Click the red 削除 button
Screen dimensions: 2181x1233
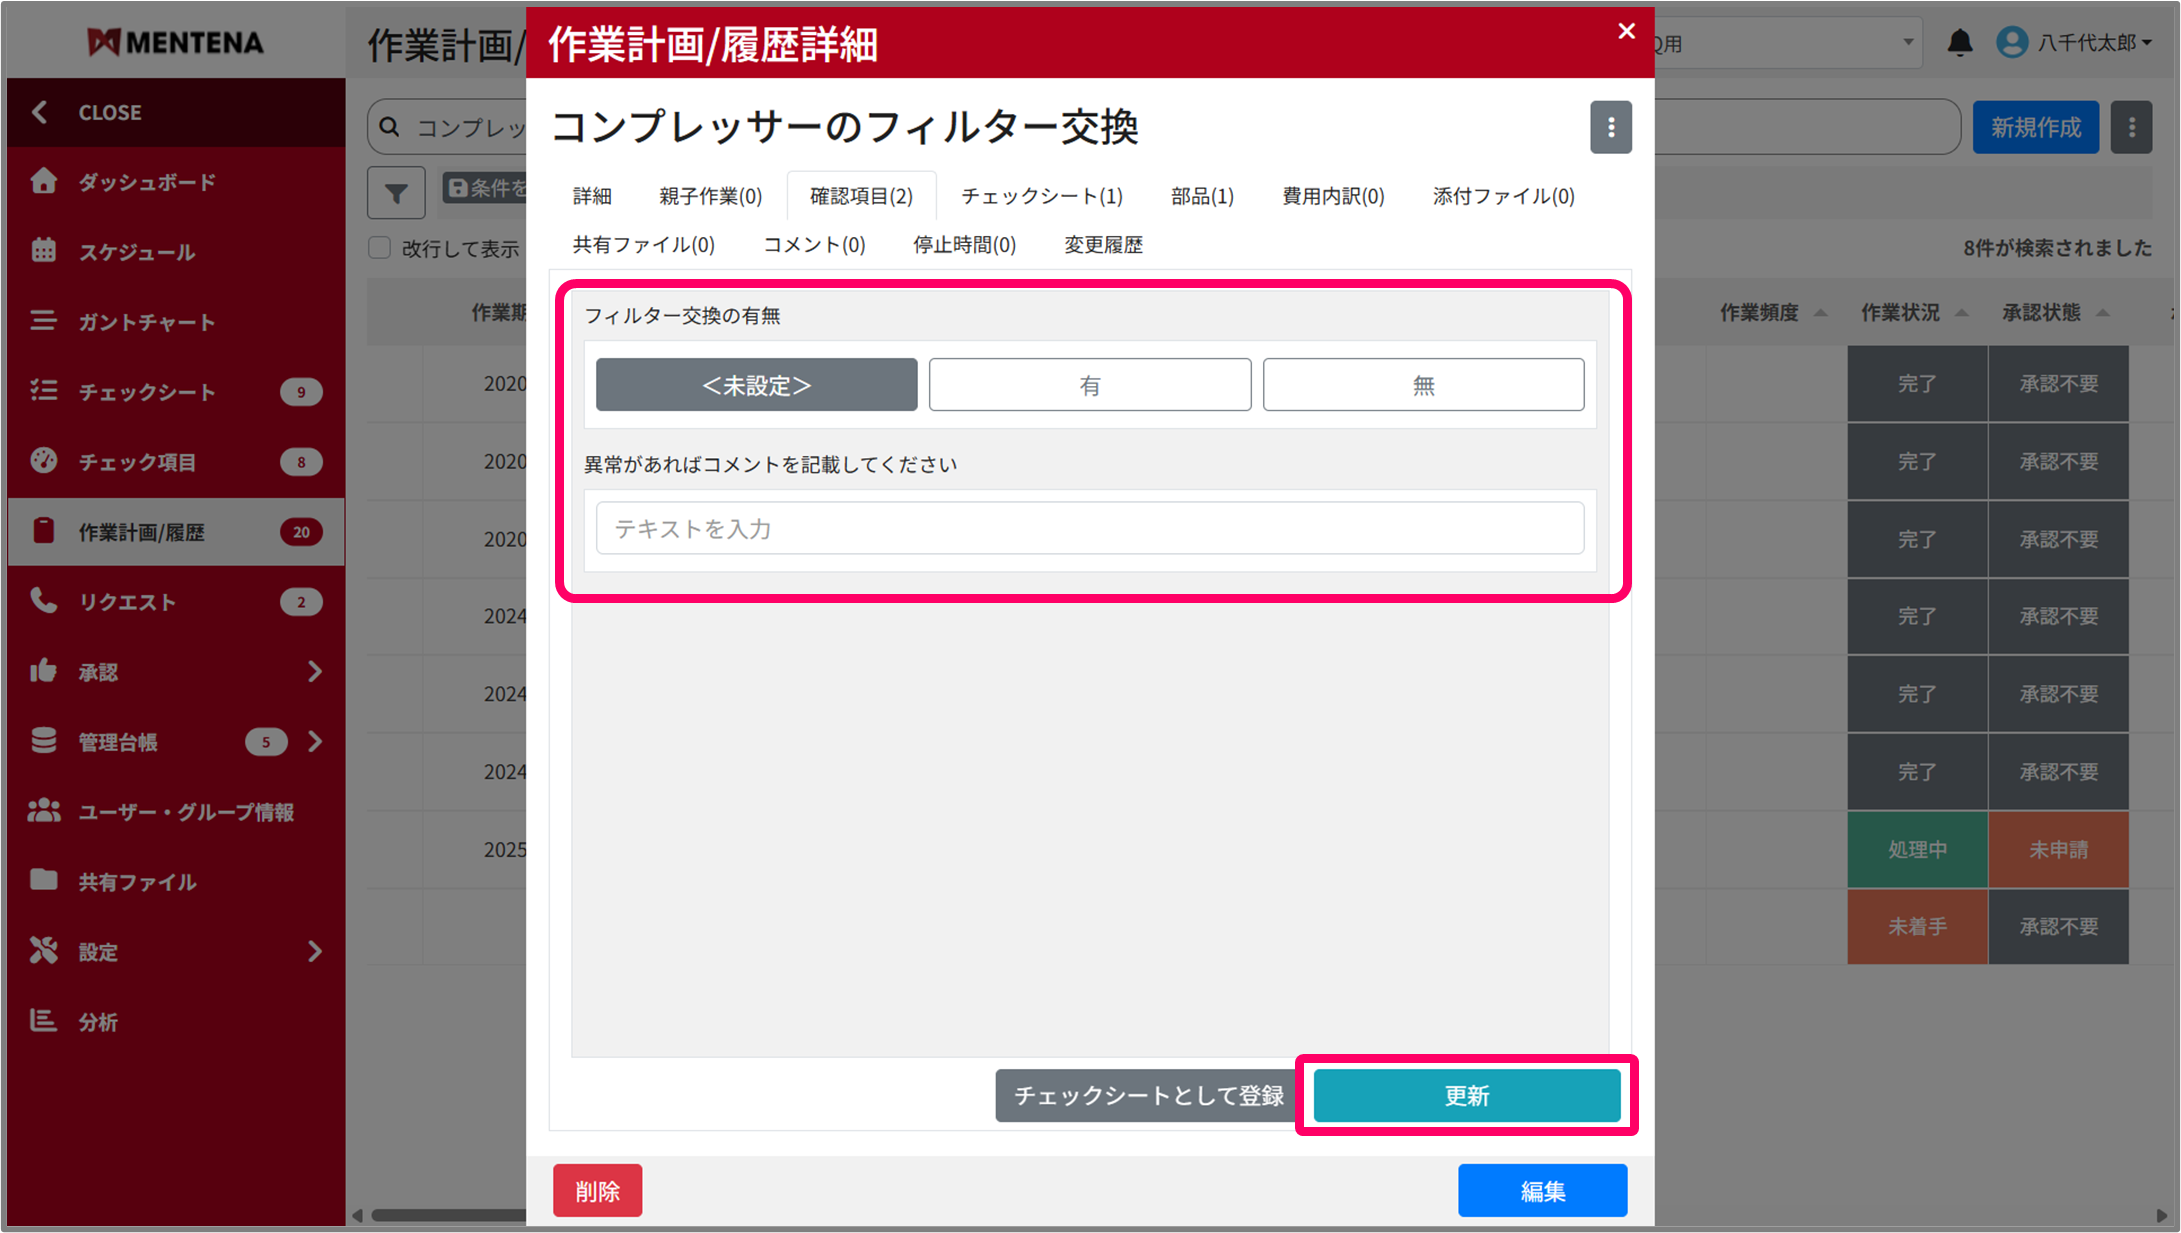click(x=597, y=1191)
